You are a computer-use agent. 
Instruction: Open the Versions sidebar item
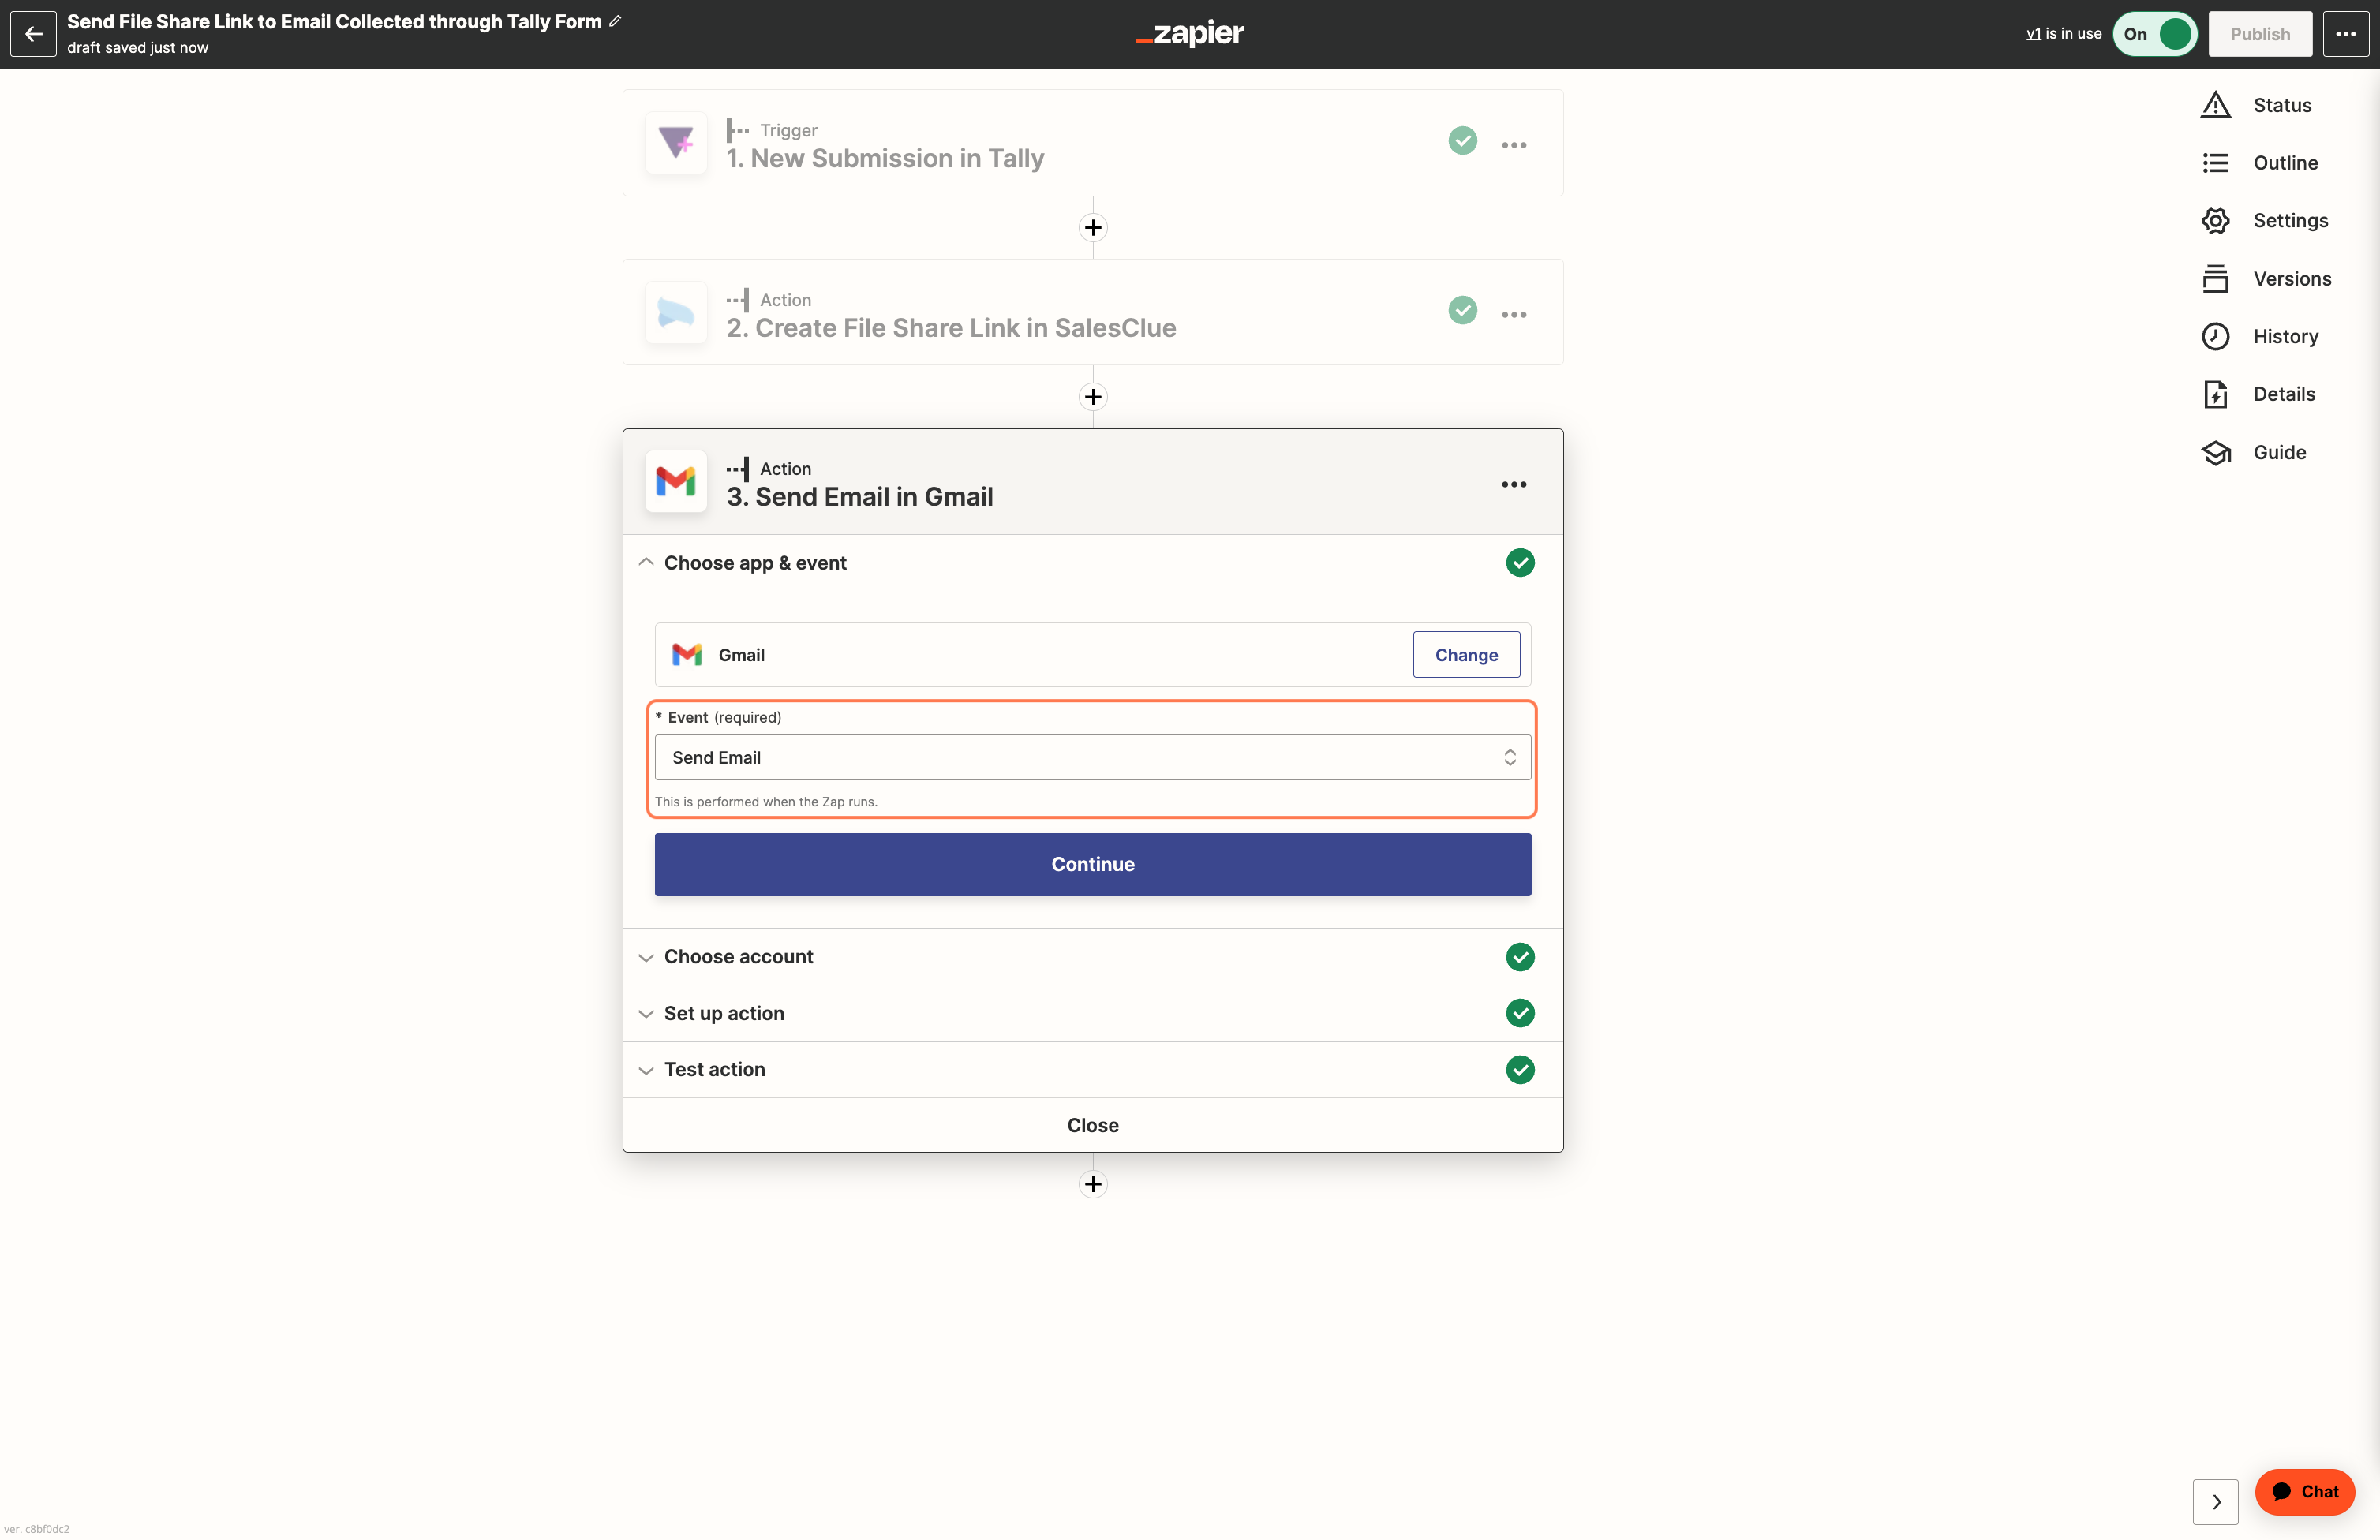point(2267,278)
